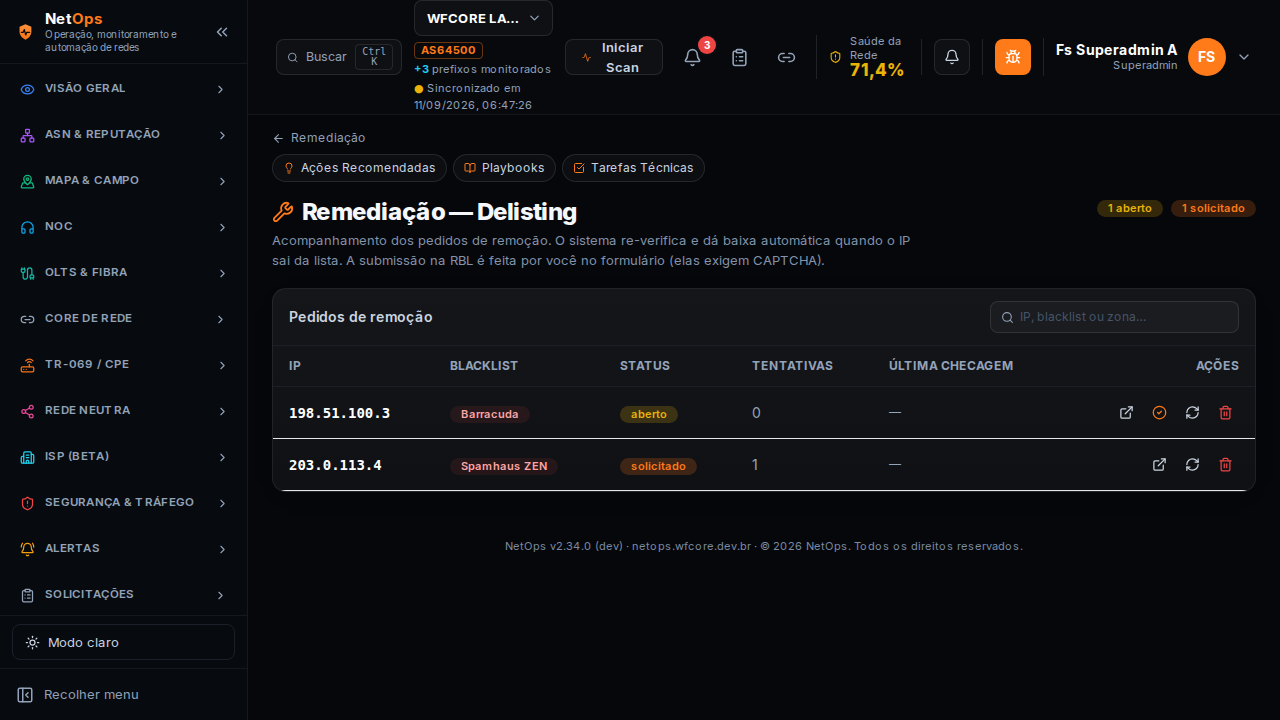The image size is (1280, 720).
Task: Click IP cell 203.0.113.4
Action: [335, 465]
